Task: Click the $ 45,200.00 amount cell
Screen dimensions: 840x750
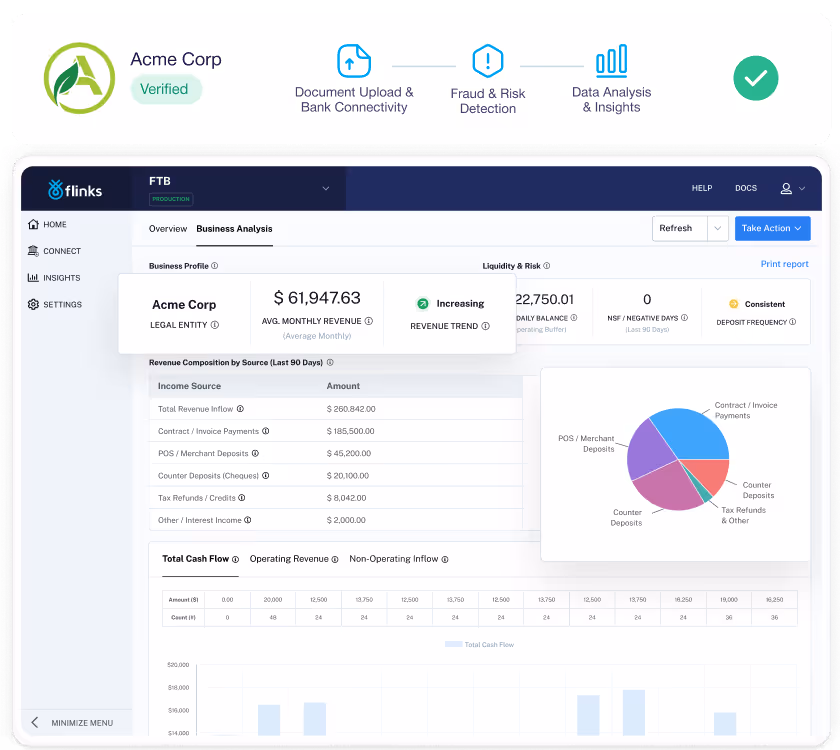Action: [349, 453]
